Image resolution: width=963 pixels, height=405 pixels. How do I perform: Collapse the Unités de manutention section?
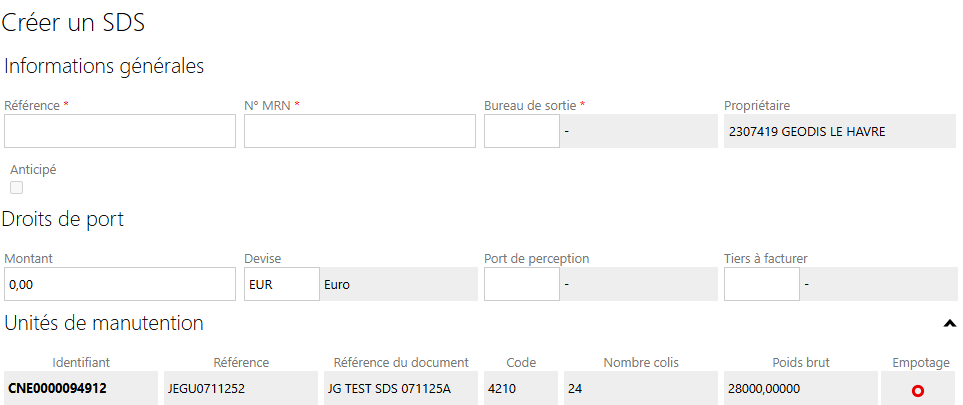pos(949,323)
